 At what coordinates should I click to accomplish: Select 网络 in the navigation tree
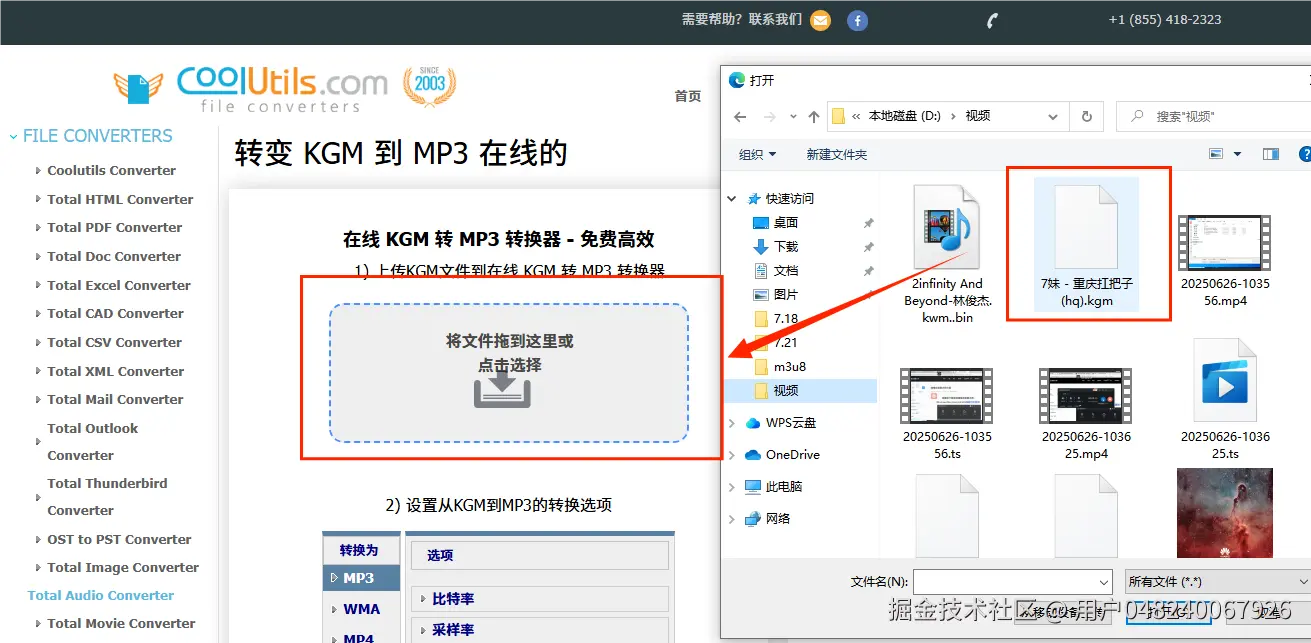(x=778, y=519)
